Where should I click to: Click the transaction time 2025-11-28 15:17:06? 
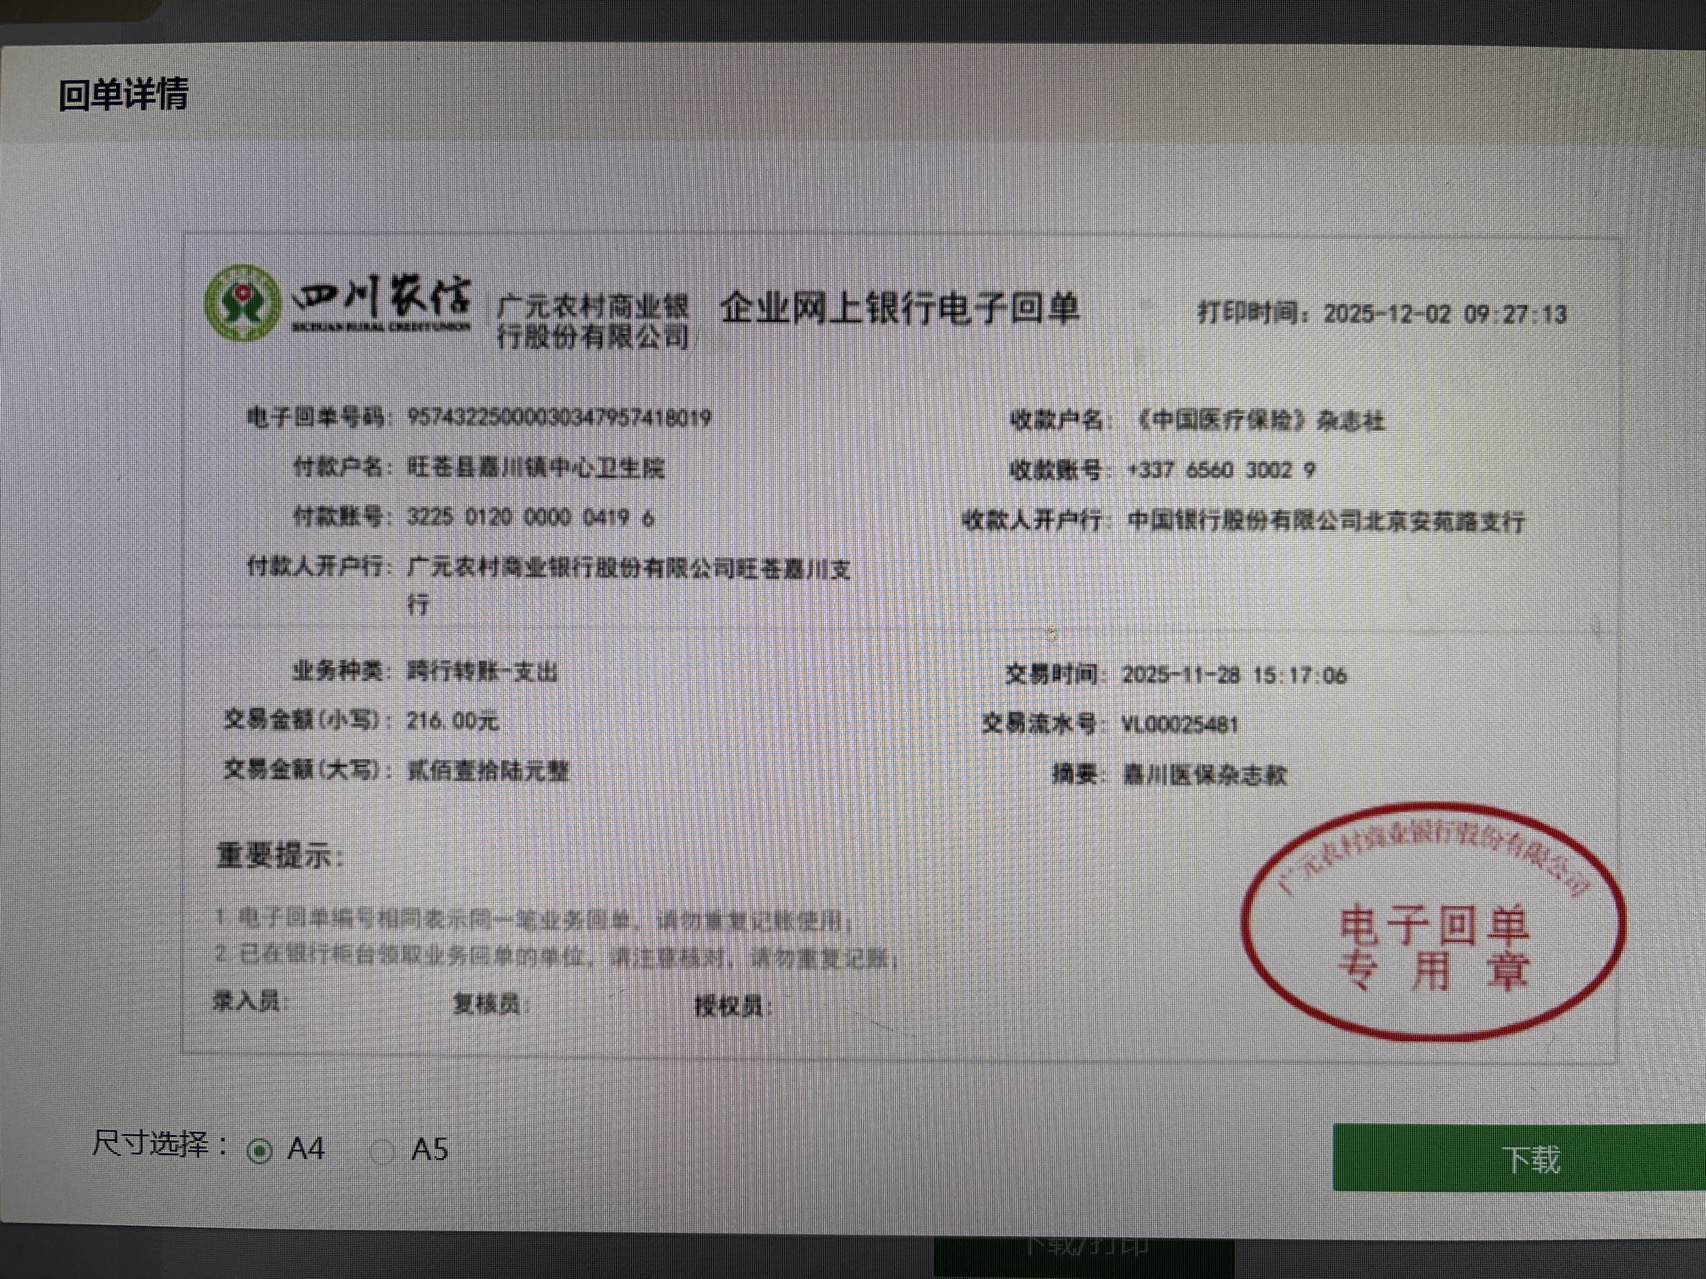(x=1234, y=675)
